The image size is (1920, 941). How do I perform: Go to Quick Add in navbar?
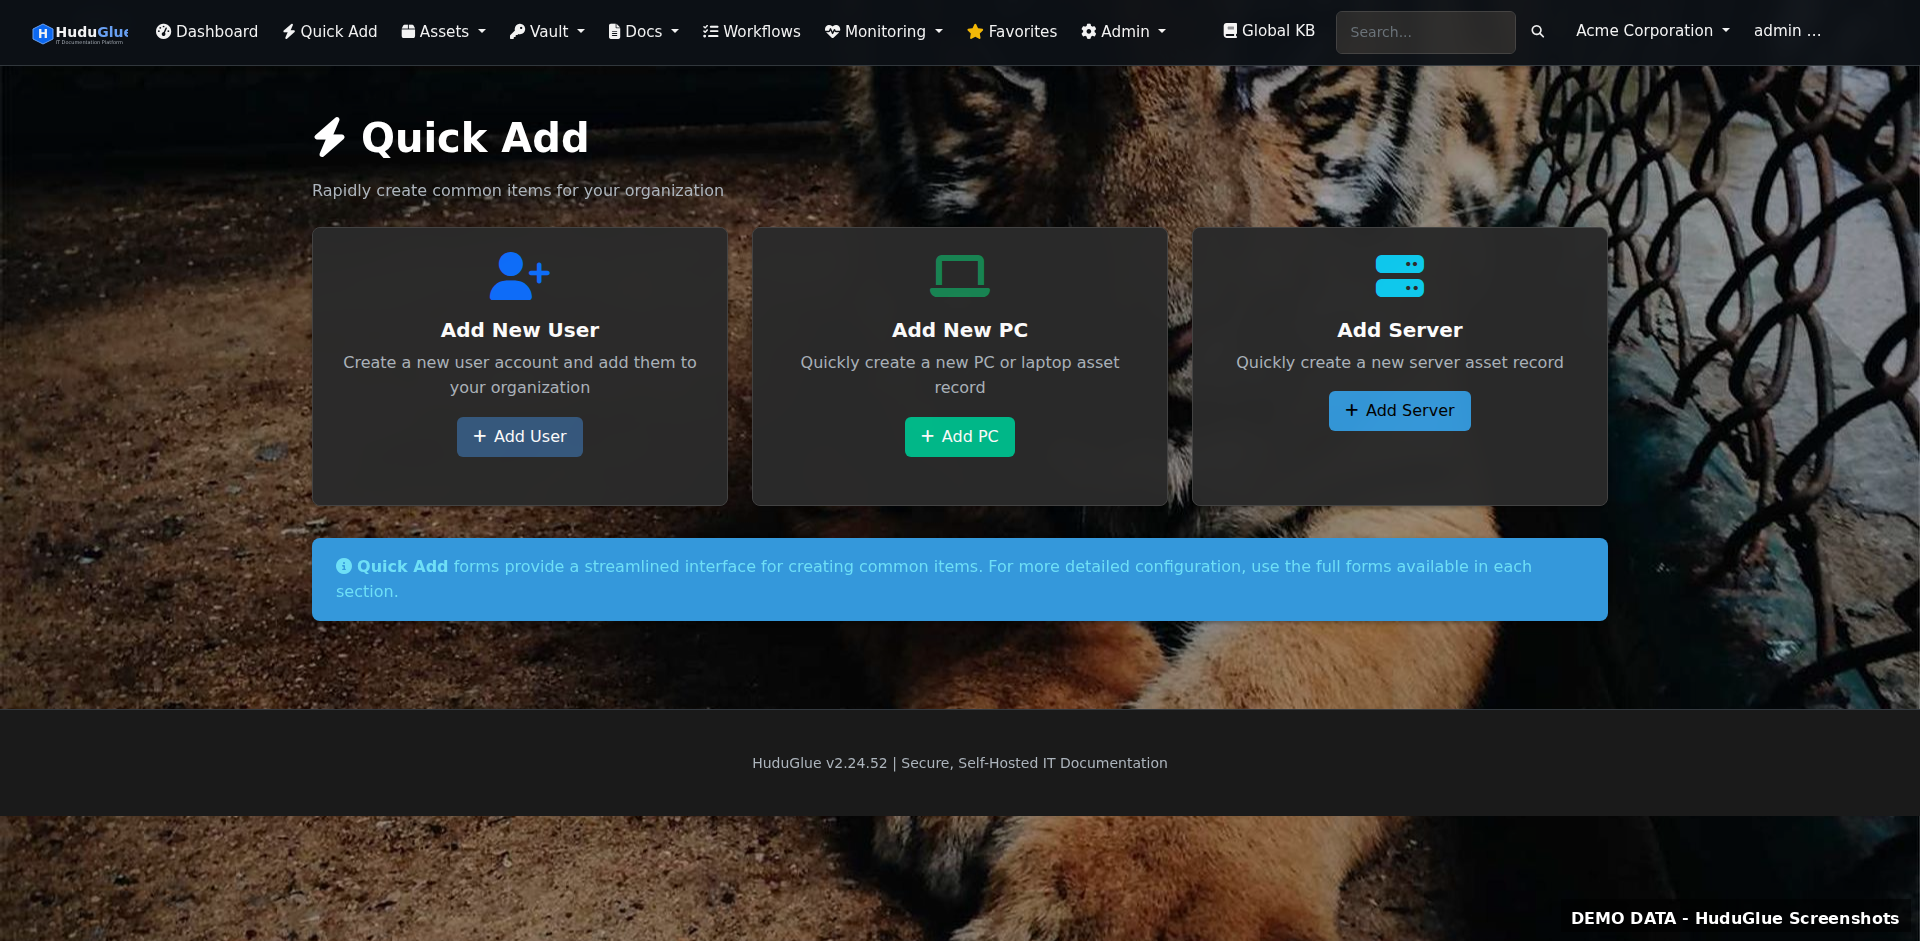(x=330, y=32)
